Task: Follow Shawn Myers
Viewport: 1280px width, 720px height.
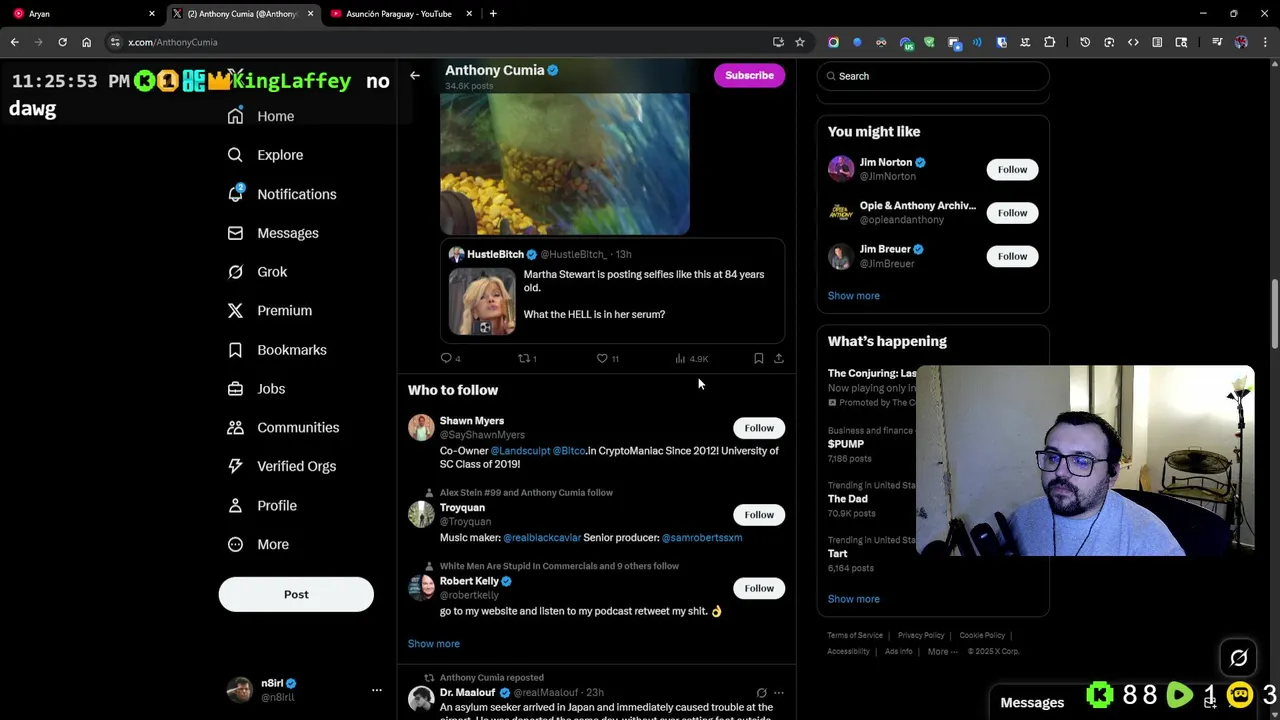Action: (x=759, y=428)
